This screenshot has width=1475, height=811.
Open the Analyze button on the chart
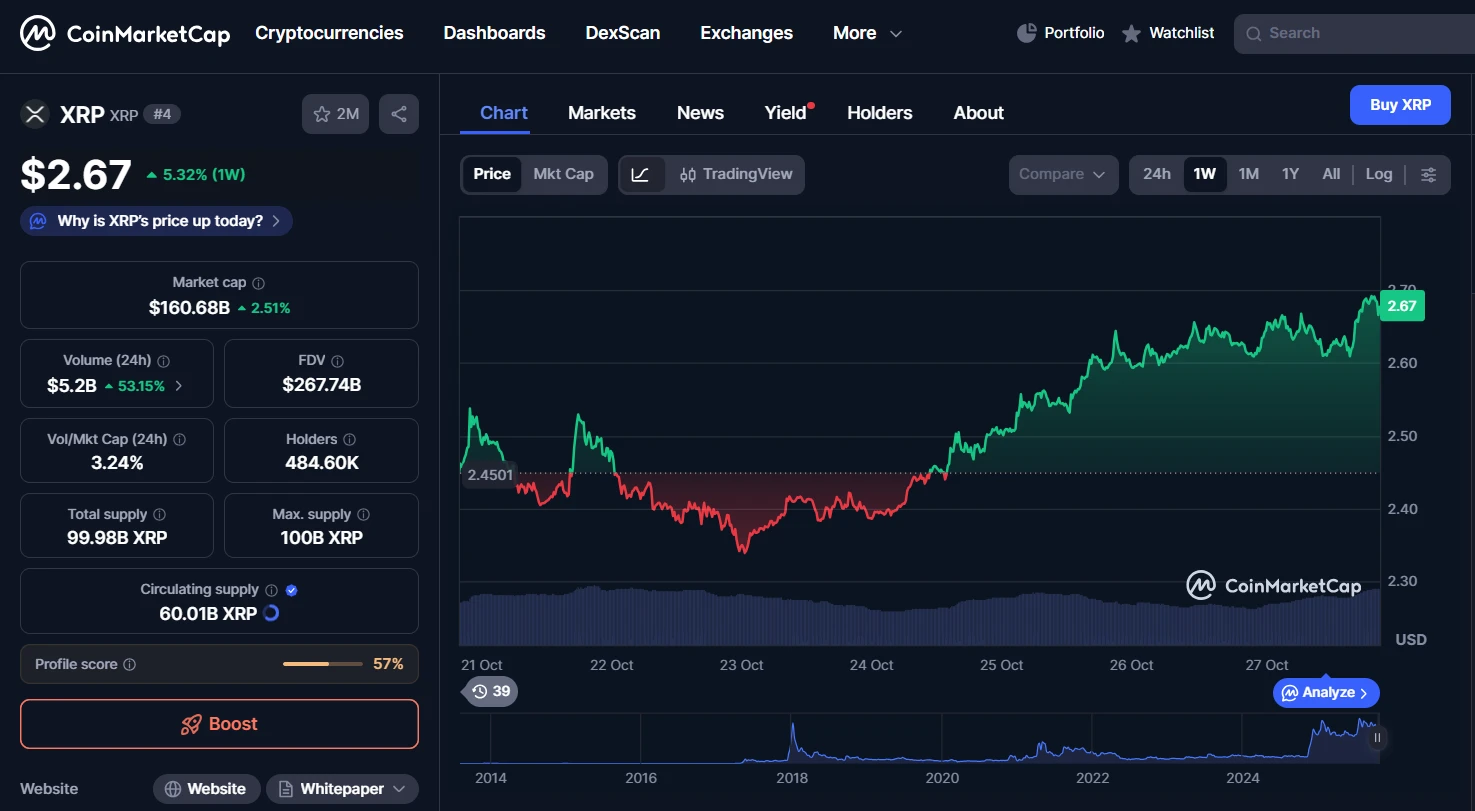pos(1325,692)
